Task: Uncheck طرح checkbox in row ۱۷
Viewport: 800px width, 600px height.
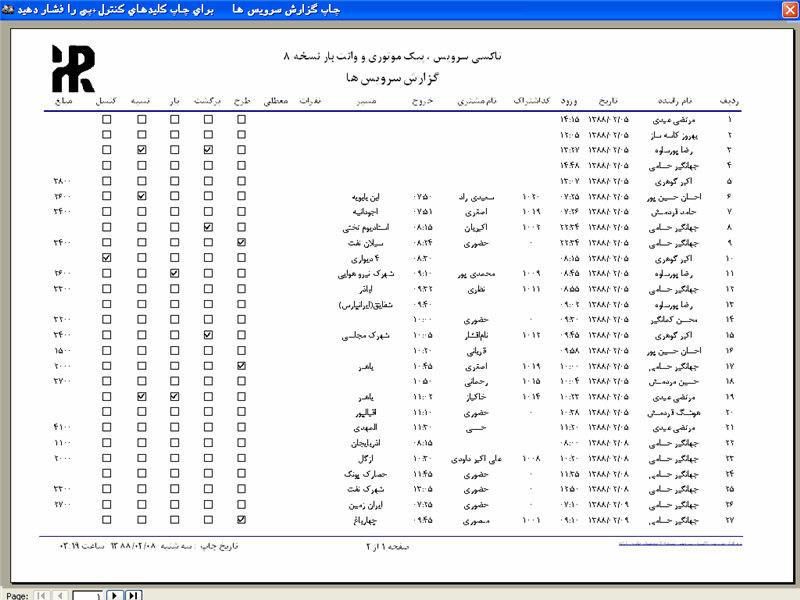Action: coord(241,366)
